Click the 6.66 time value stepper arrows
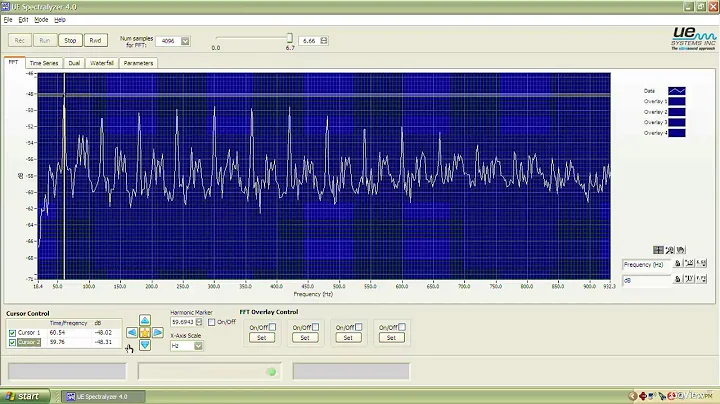720x404 pixels. [x=324, y=40]
